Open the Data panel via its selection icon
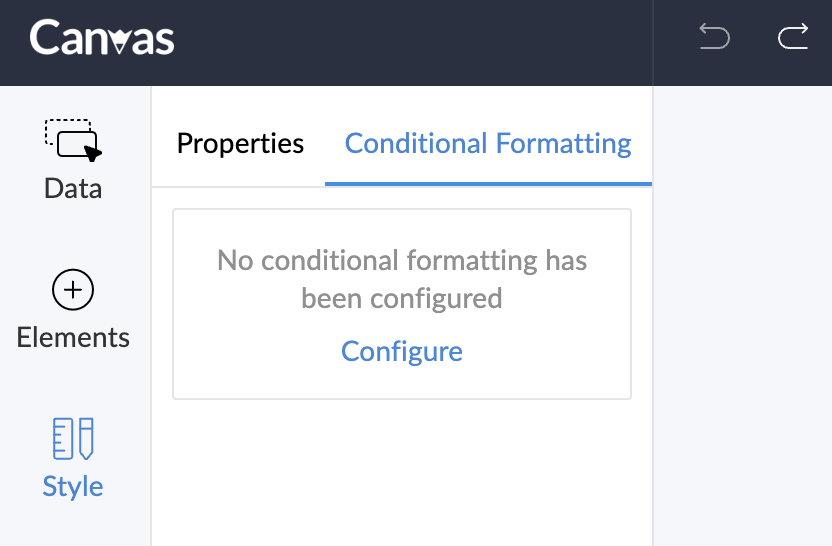The width and height of the screenshot is (832, 546). (x=73, y=140)
